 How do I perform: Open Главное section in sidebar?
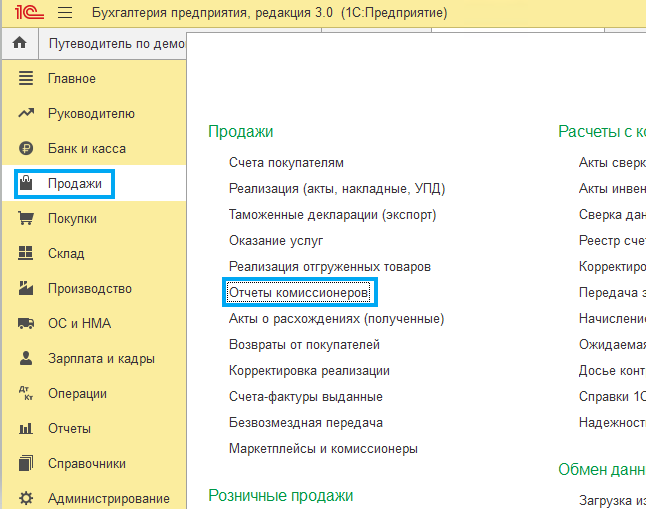coord(72,79)
